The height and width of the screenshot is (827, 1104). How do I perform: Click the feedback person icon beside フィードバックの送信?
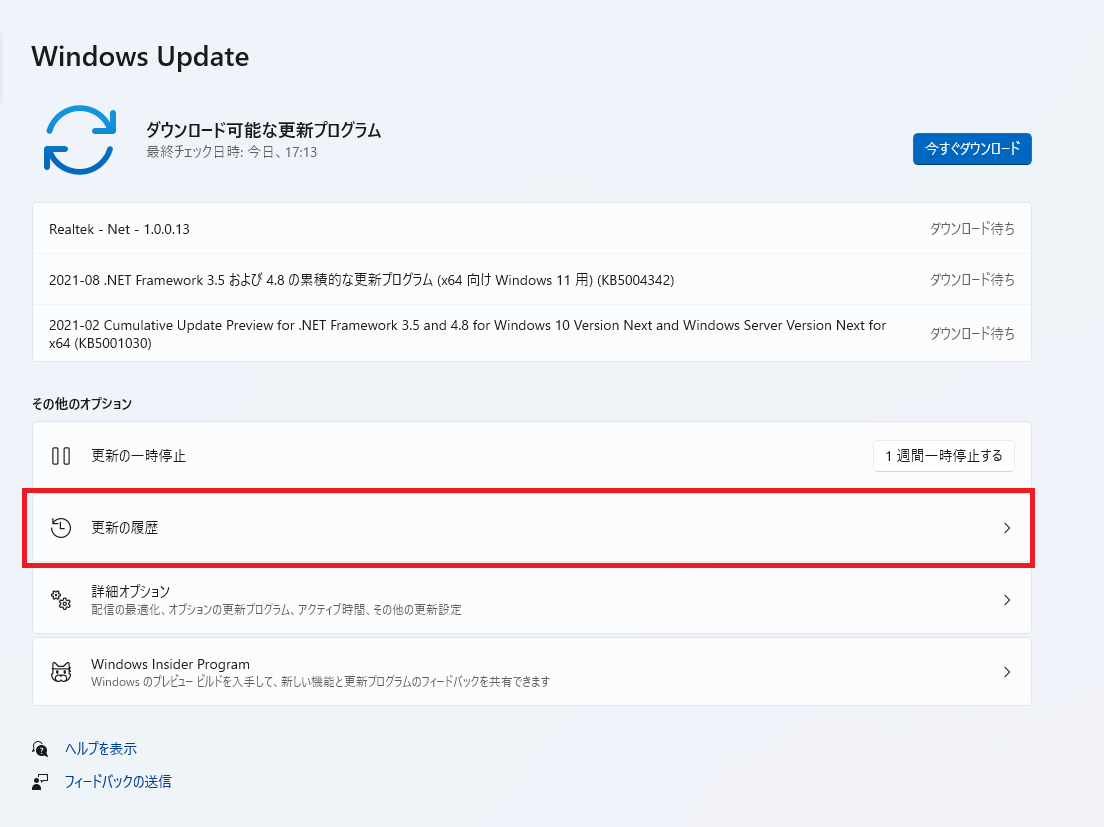click(40, 782)
